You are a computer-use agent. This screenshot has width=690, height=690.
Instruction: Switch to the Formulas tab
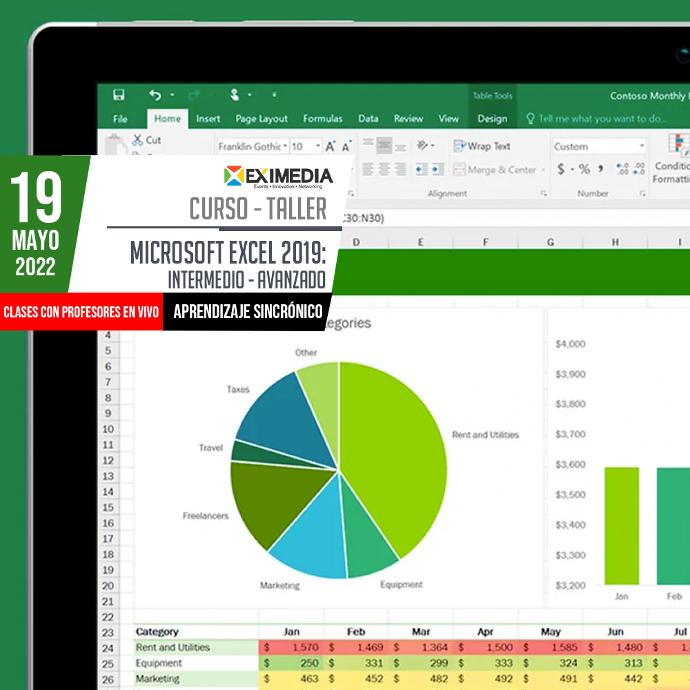pyautogui.click(x=323, y=119)
